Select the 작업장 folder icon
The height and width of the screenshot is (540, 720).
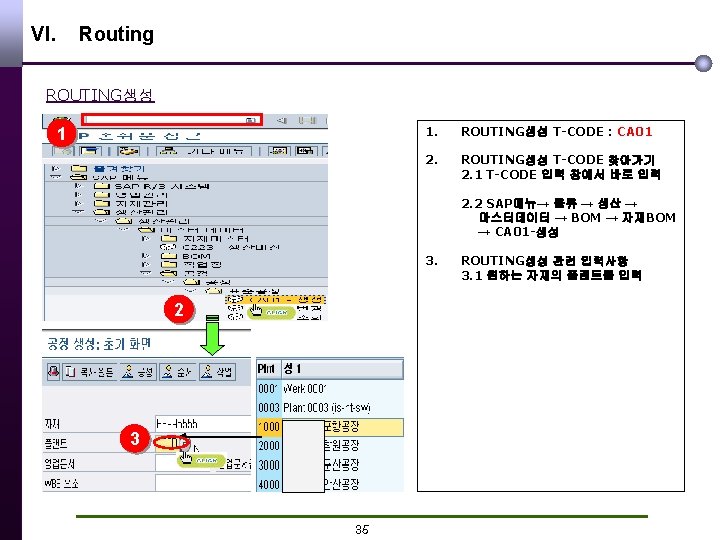[x=169, y=264]
